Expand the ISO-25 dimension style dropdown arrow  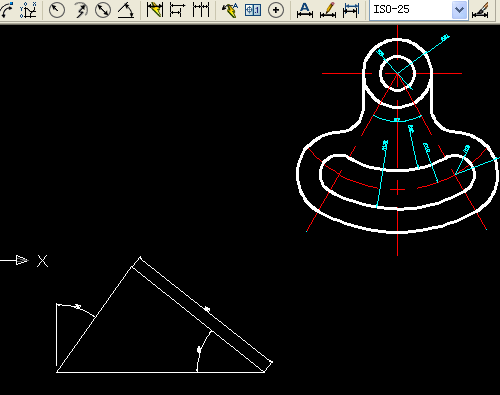[459, 10]
